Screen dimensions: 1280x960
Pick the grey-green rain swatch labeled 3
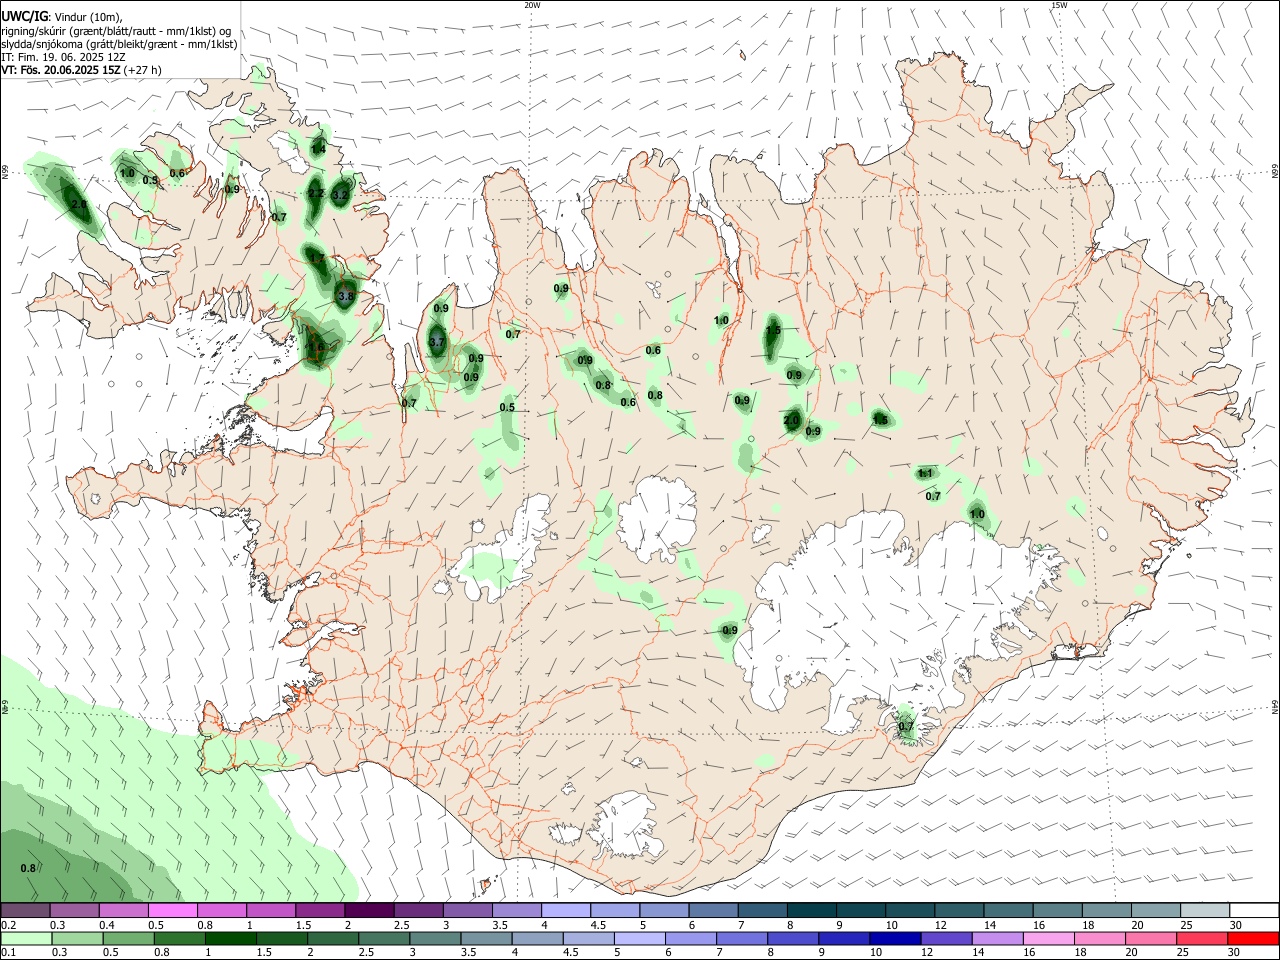point(434,939)
